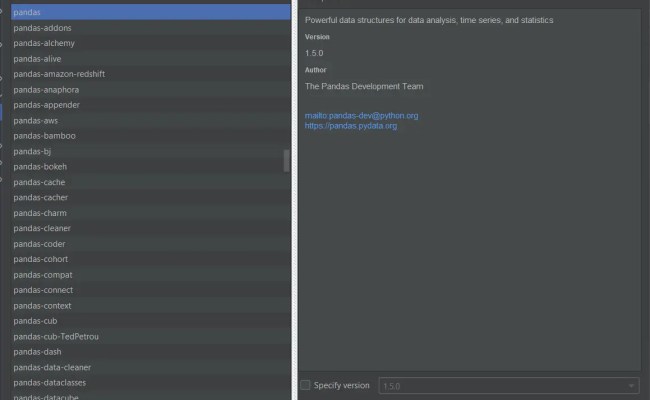Open the https://pandas.pydata.org link
This screenshot has height=400, width=650.
(x=351, y=126)
